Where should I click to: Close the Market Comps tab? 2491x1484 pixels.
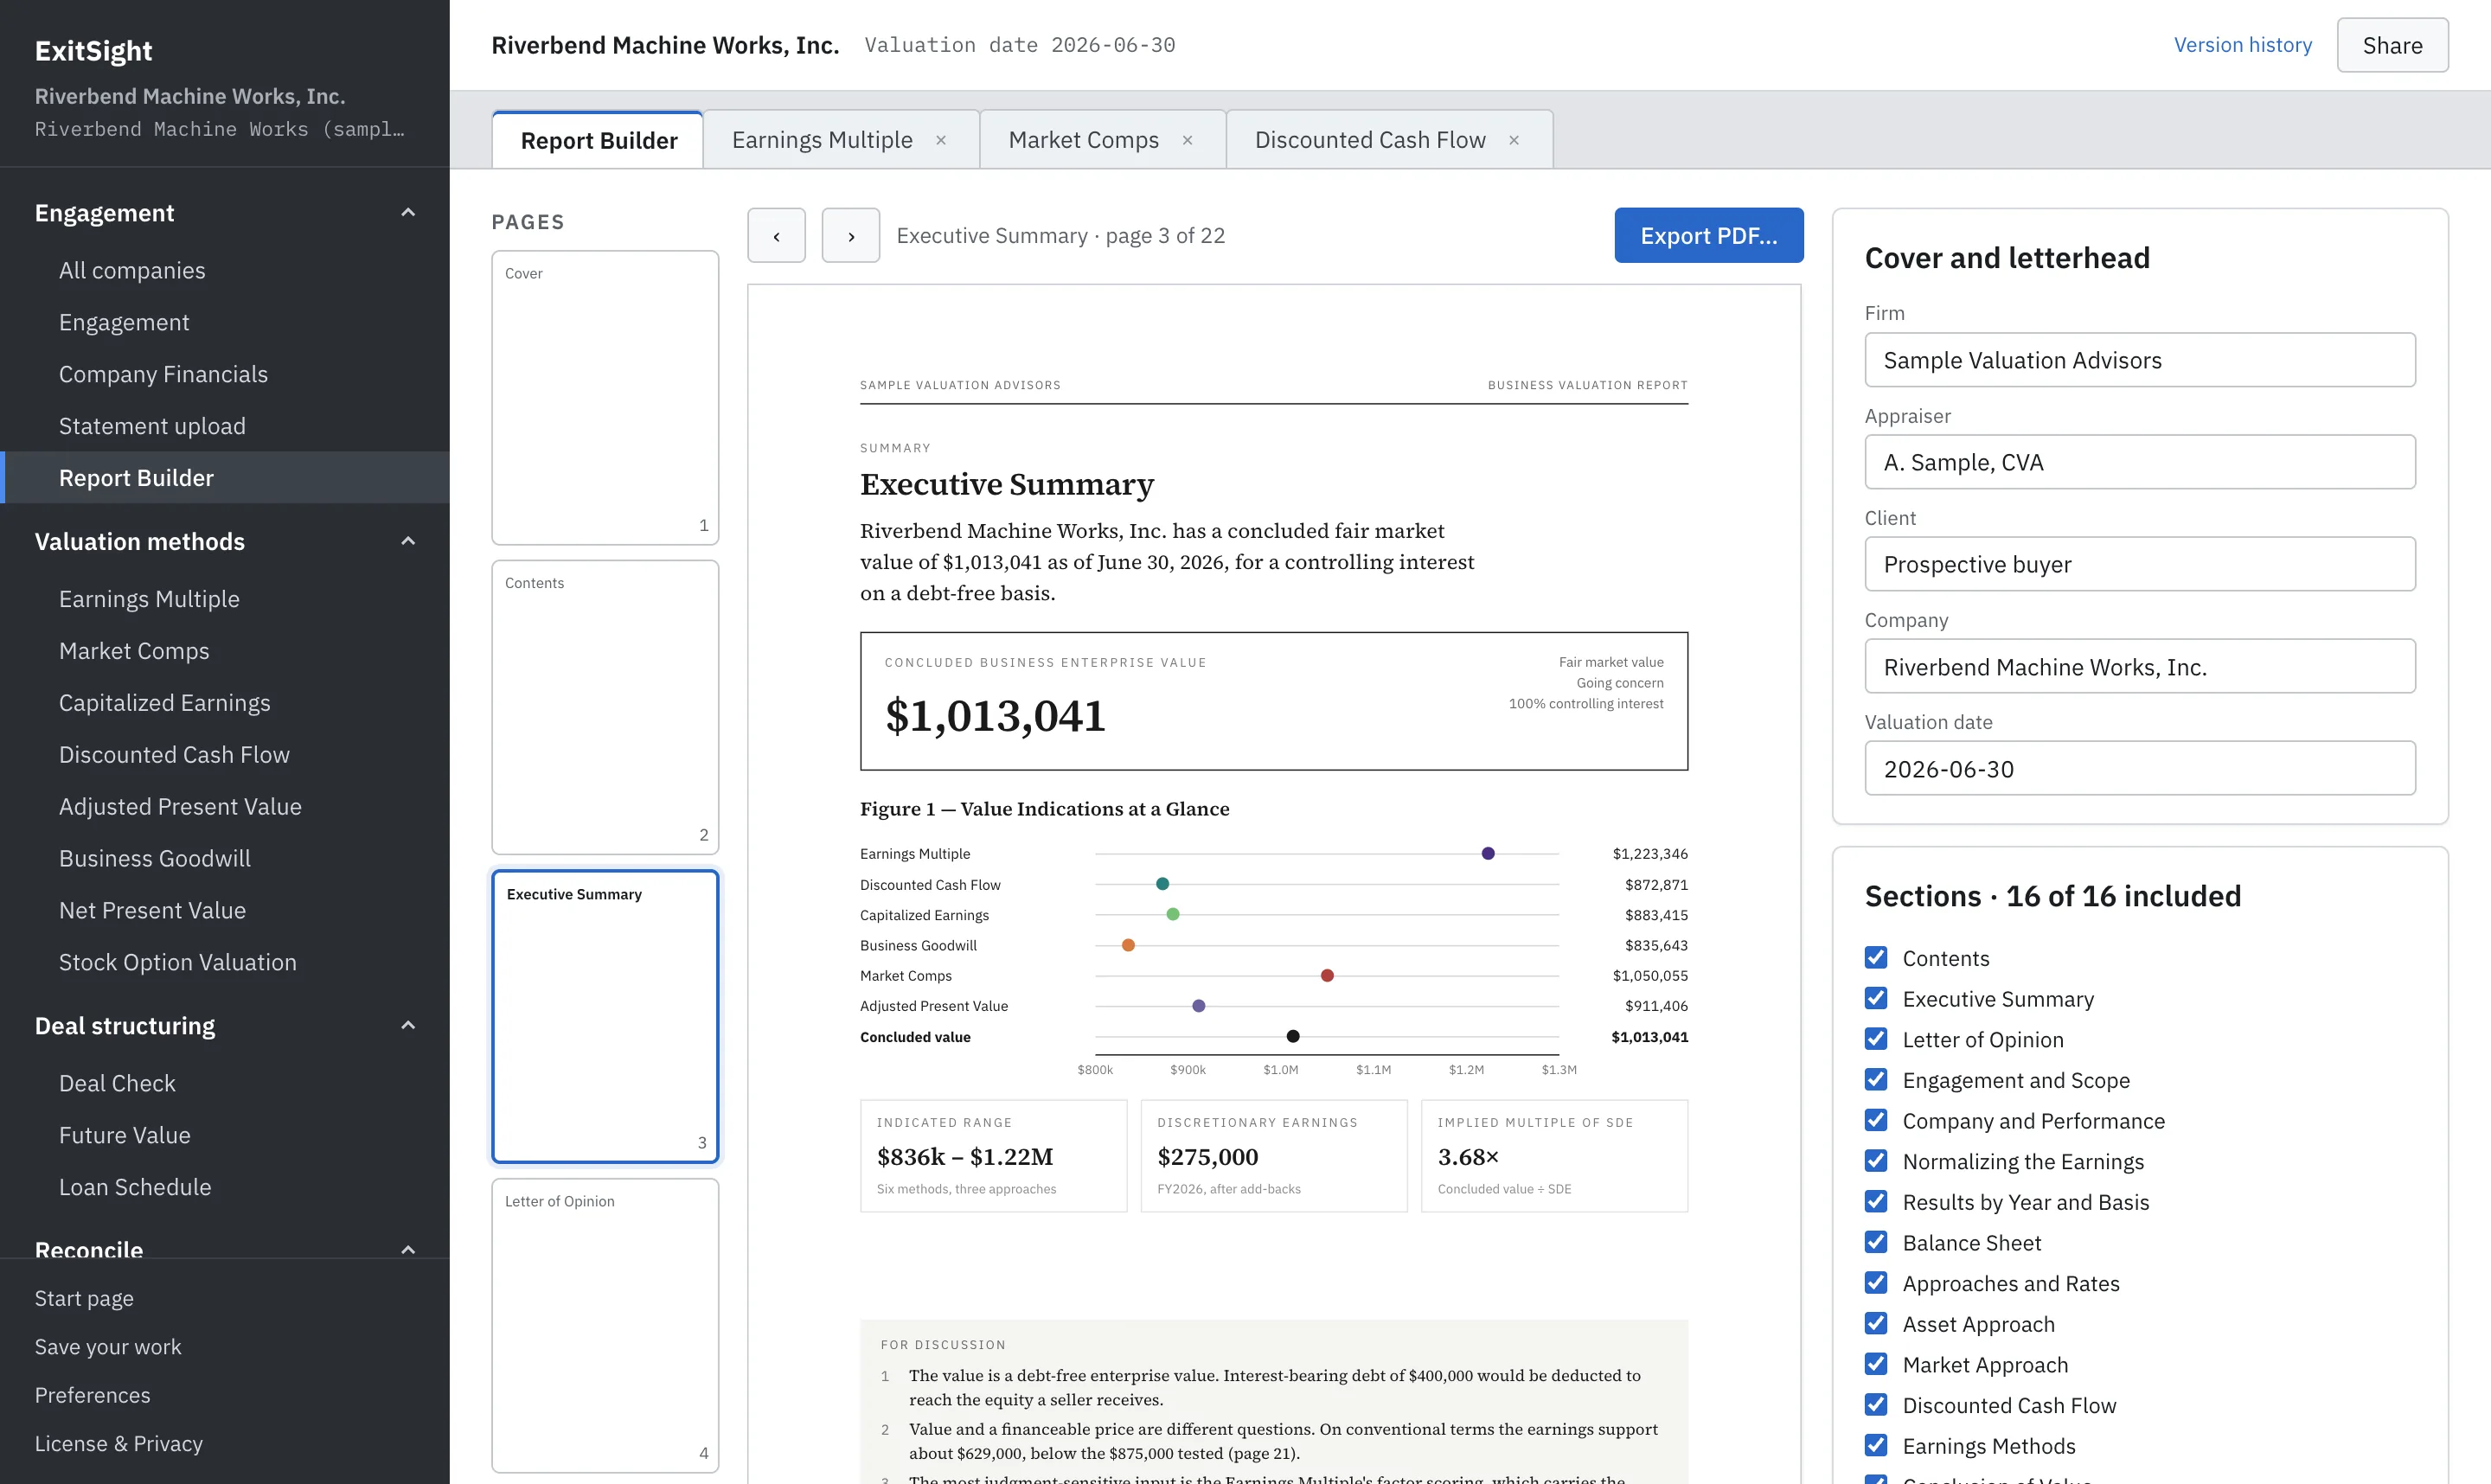click(x=1187, y=140)
